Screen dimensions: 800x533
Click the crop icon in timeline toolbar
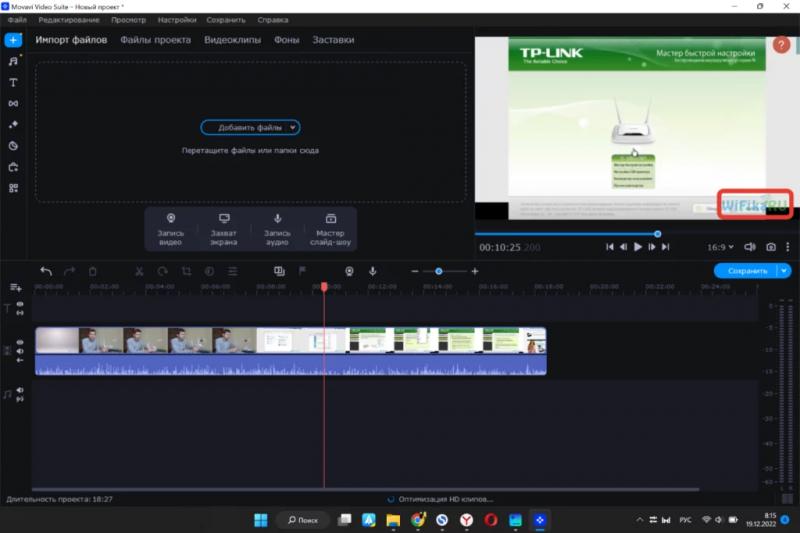[x=186, y=271]
